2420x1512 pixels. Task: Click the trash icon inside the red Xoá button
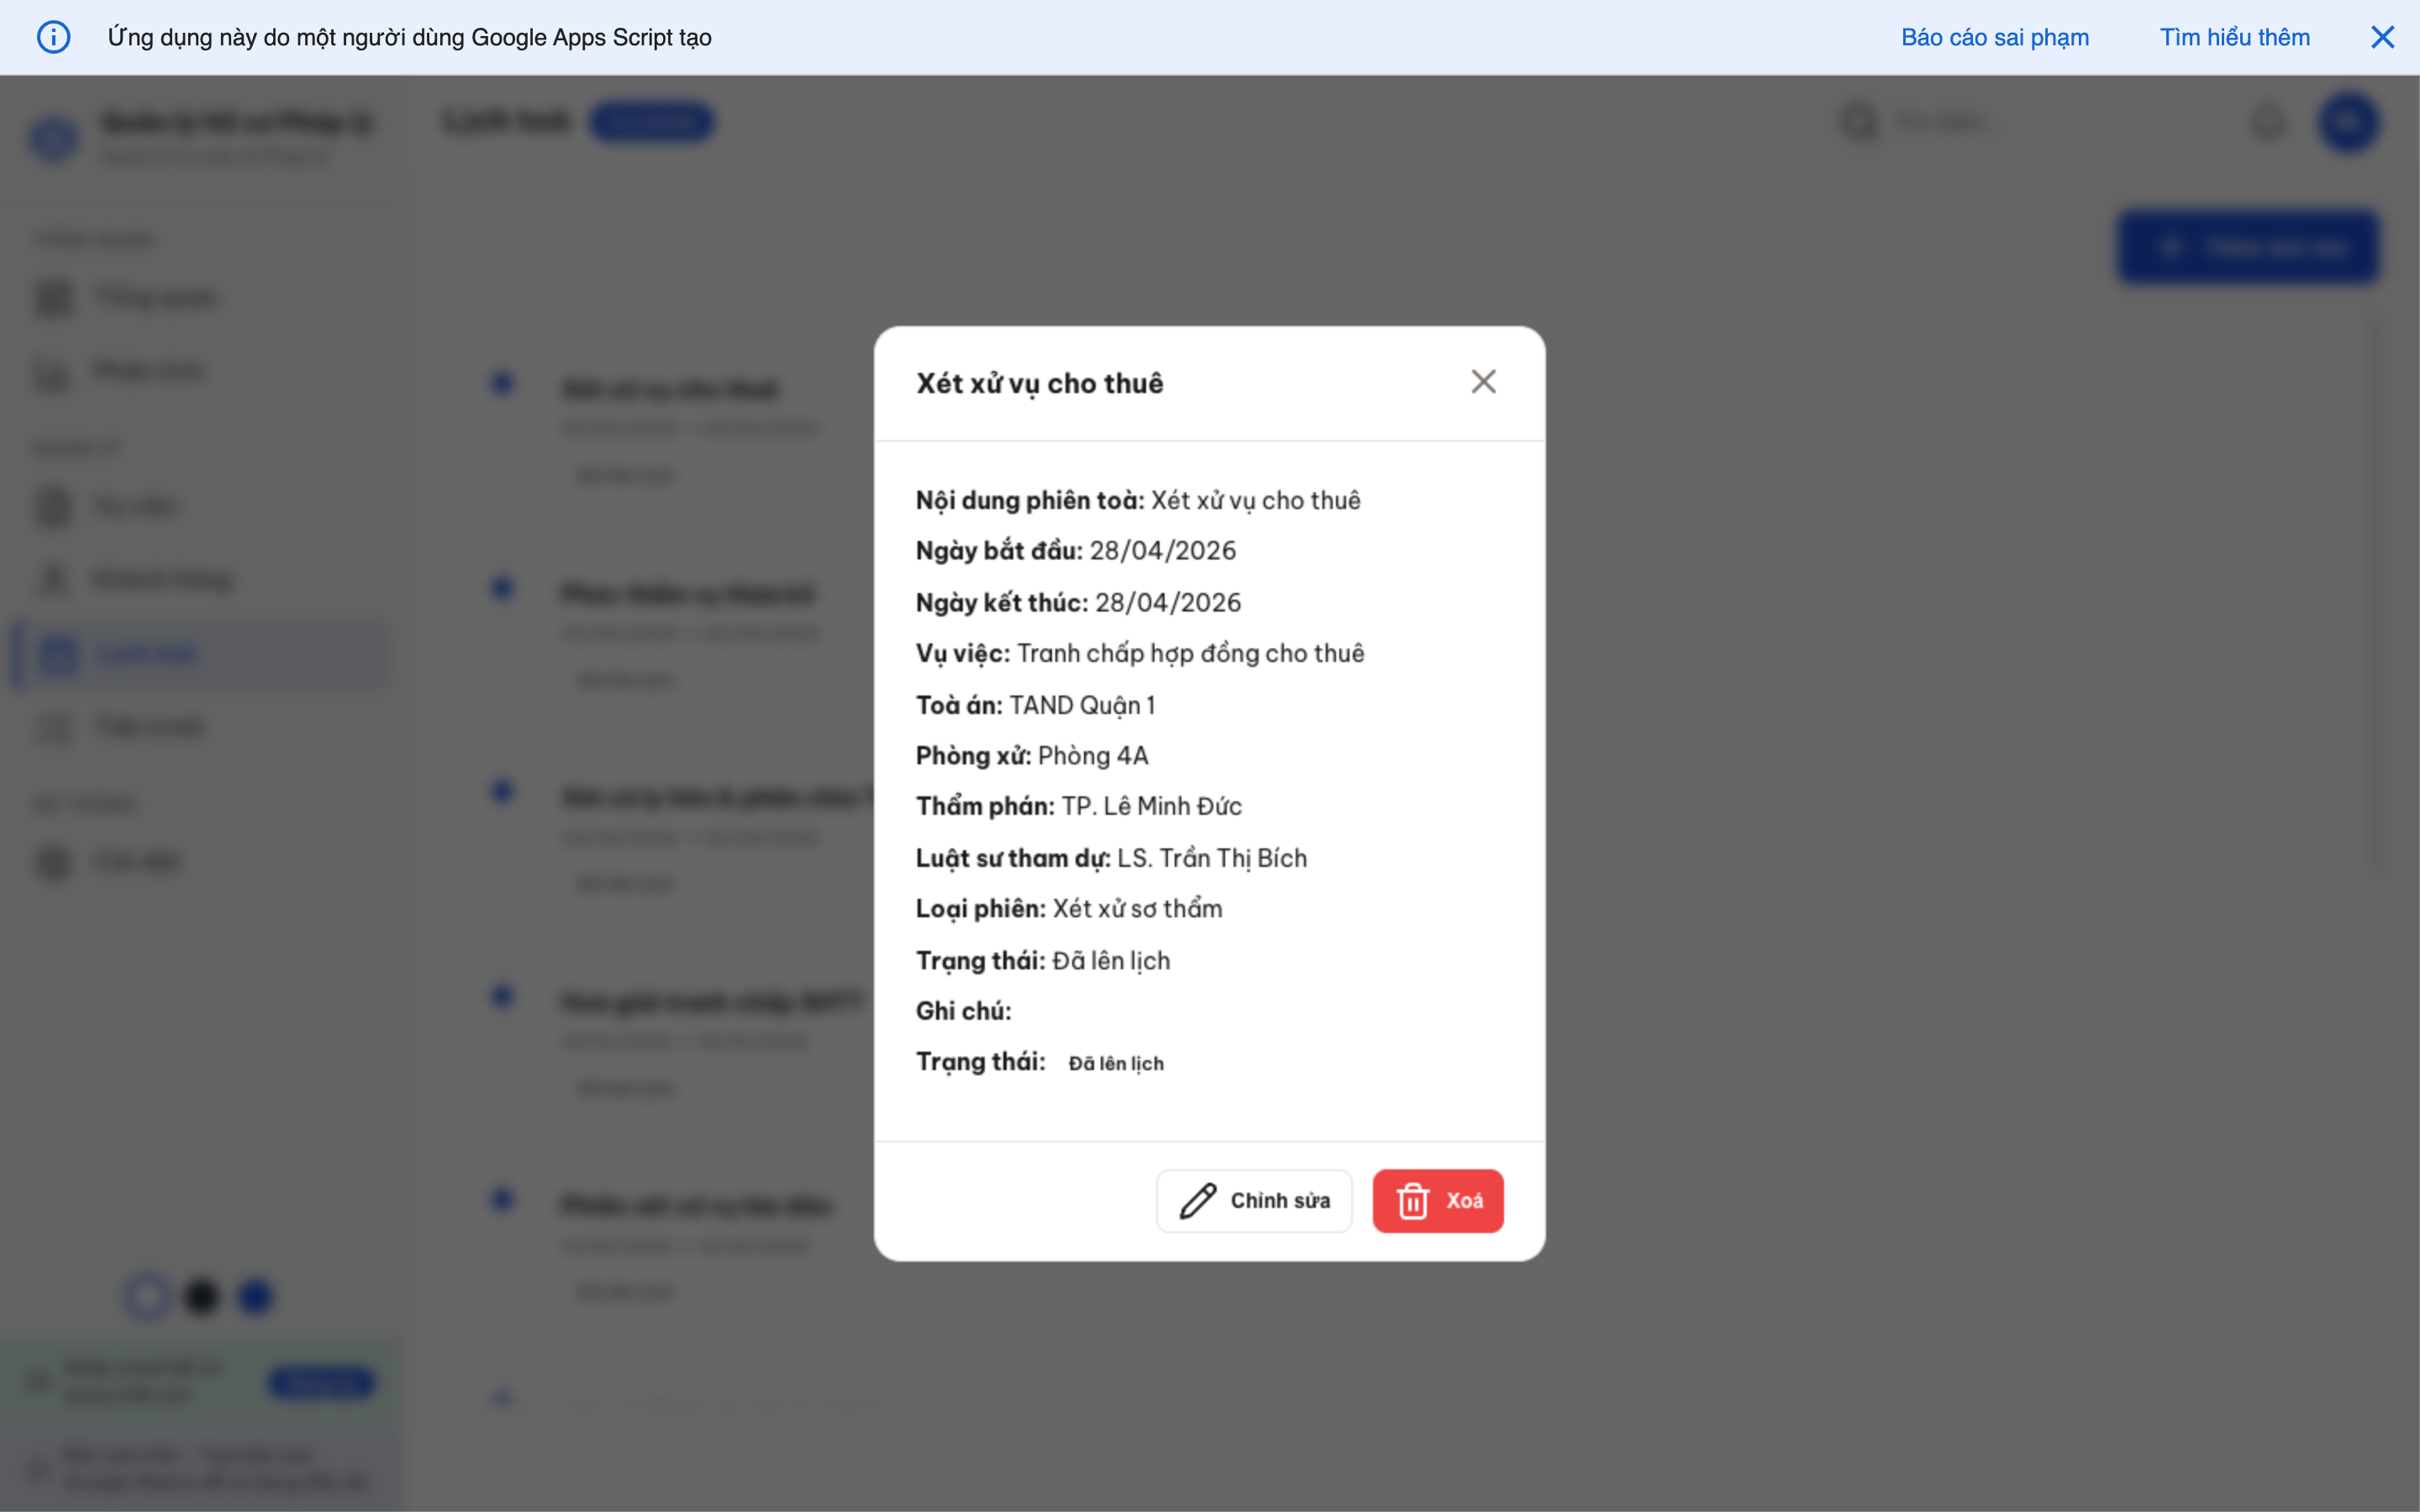(x=1413, y=1200)
